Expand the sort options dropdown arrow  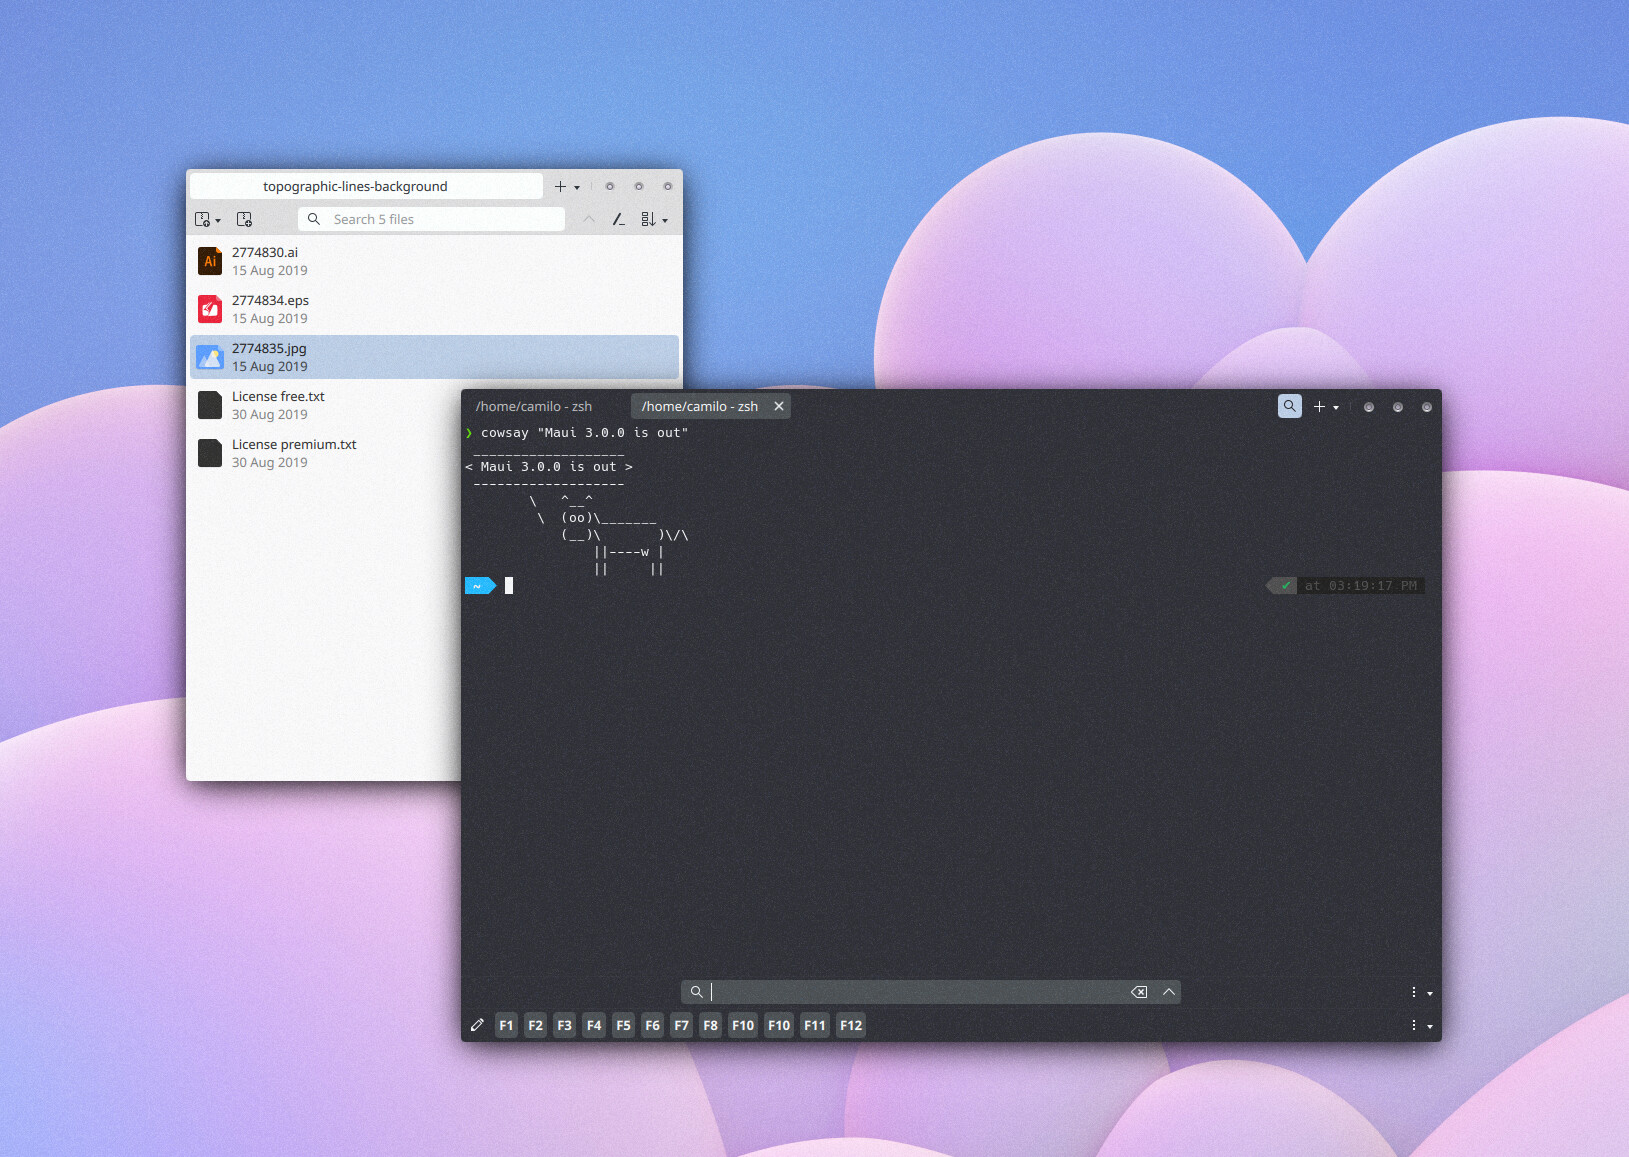point(665,221)
